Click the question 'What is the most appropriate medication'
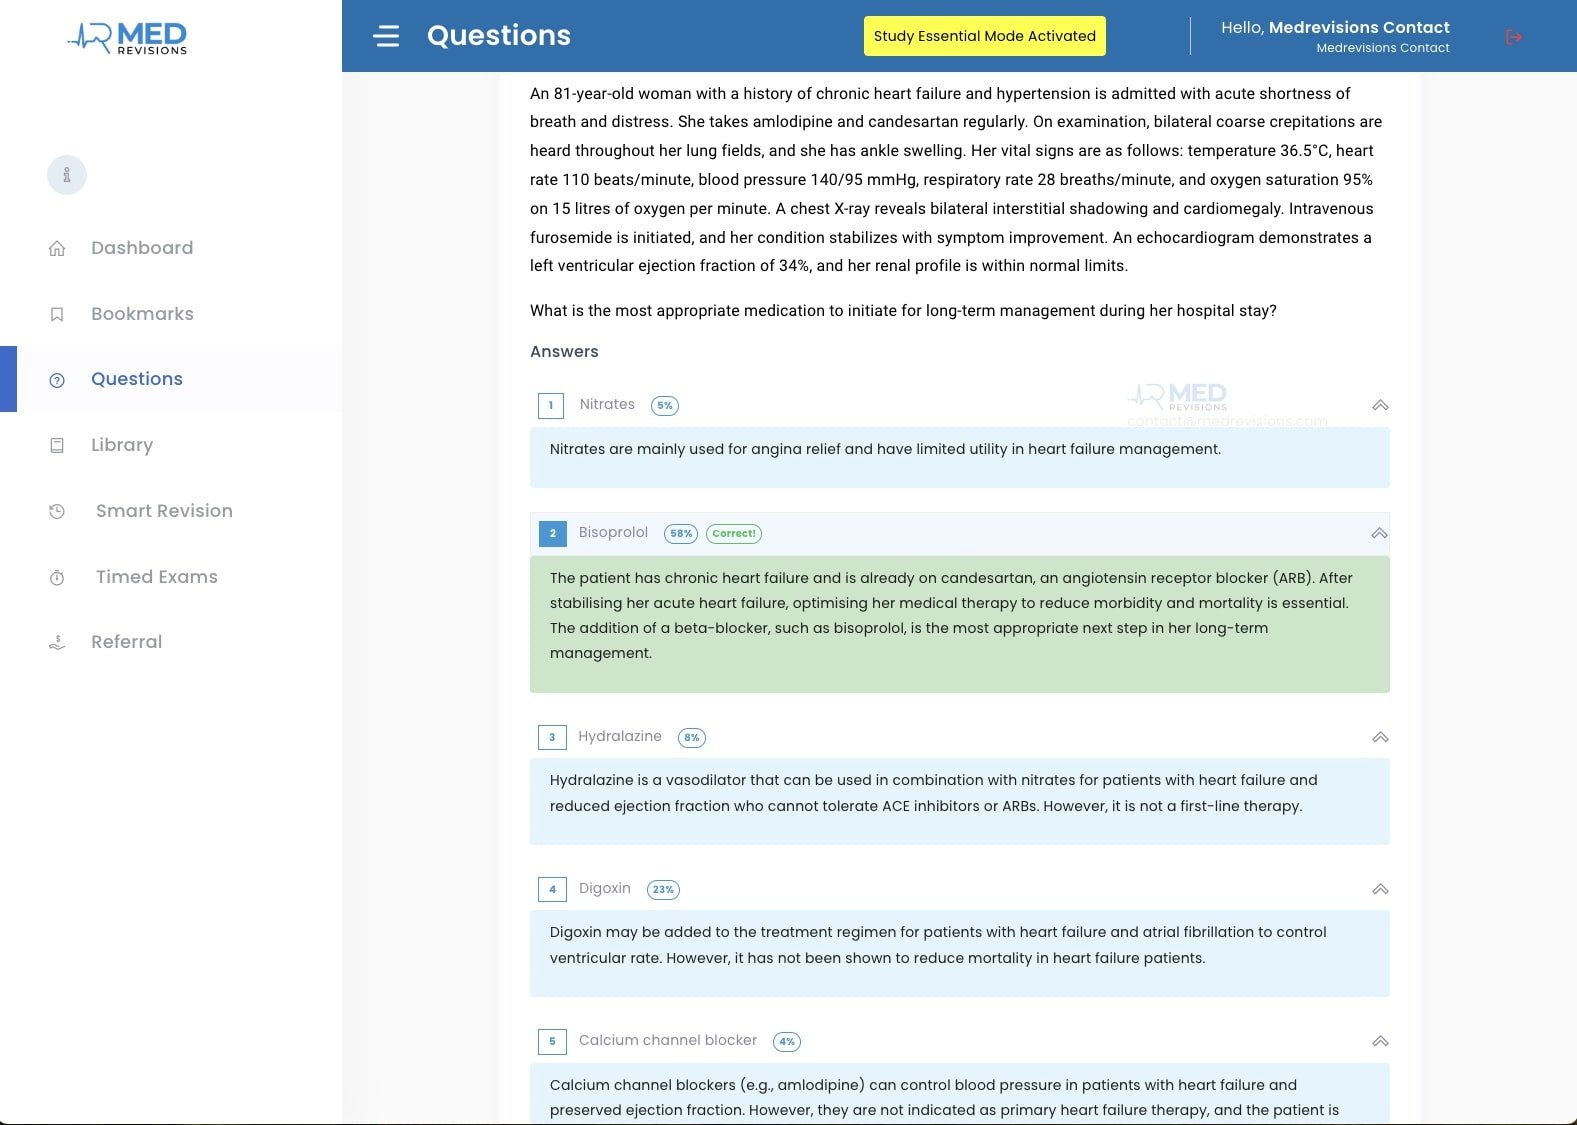 903,310
